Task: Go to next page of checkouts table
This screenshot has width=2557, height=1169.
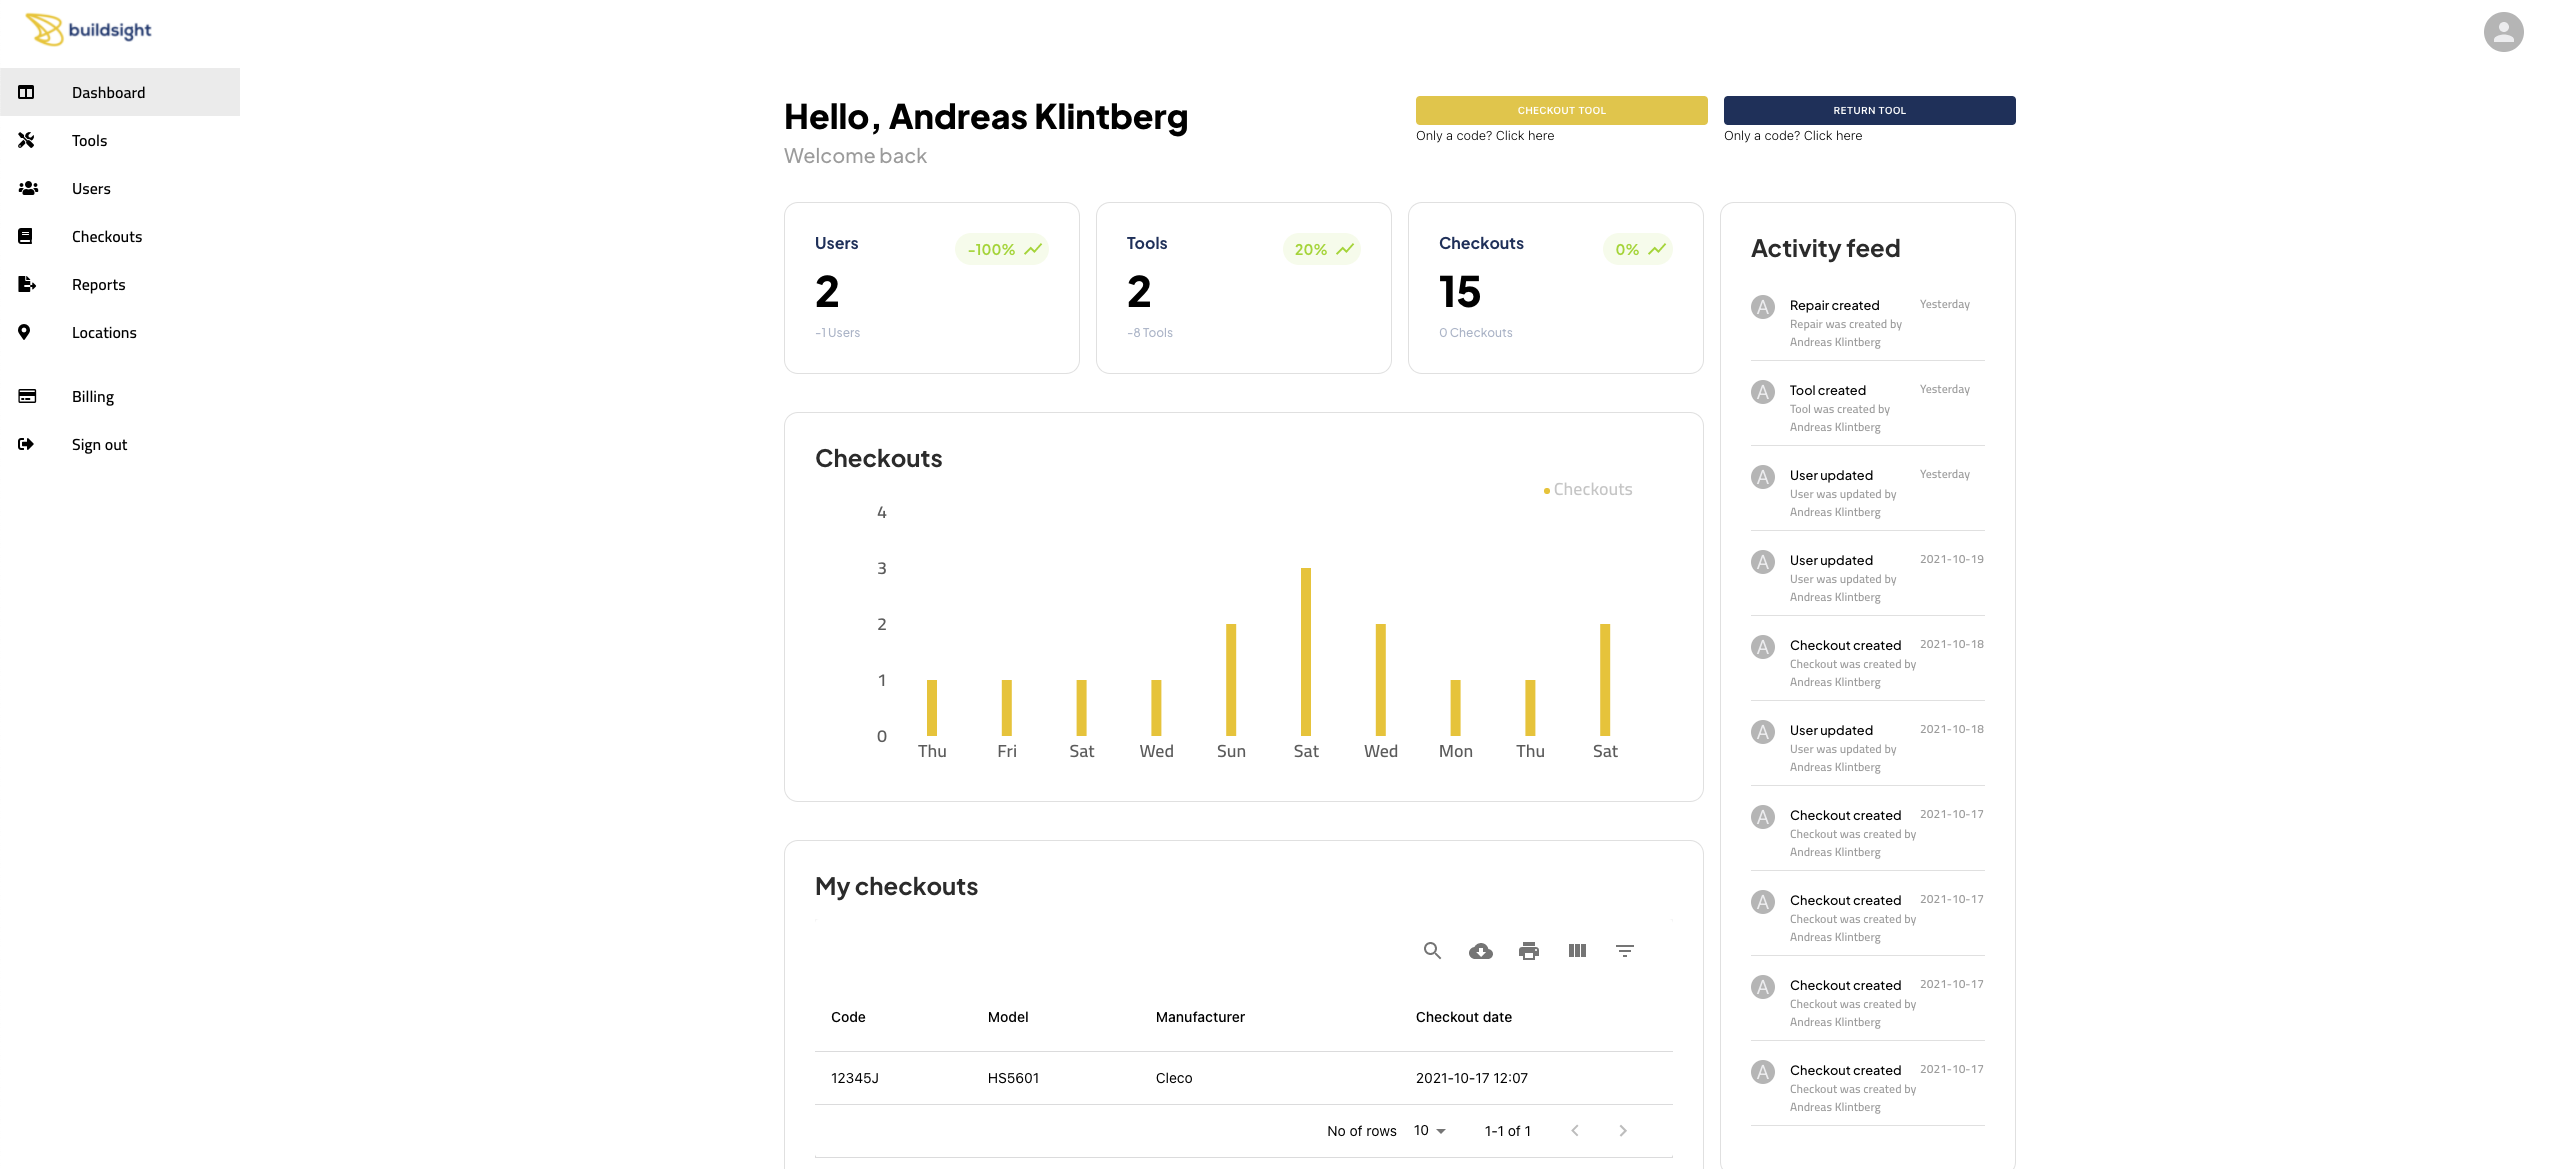Action: pos(1623,1131)
